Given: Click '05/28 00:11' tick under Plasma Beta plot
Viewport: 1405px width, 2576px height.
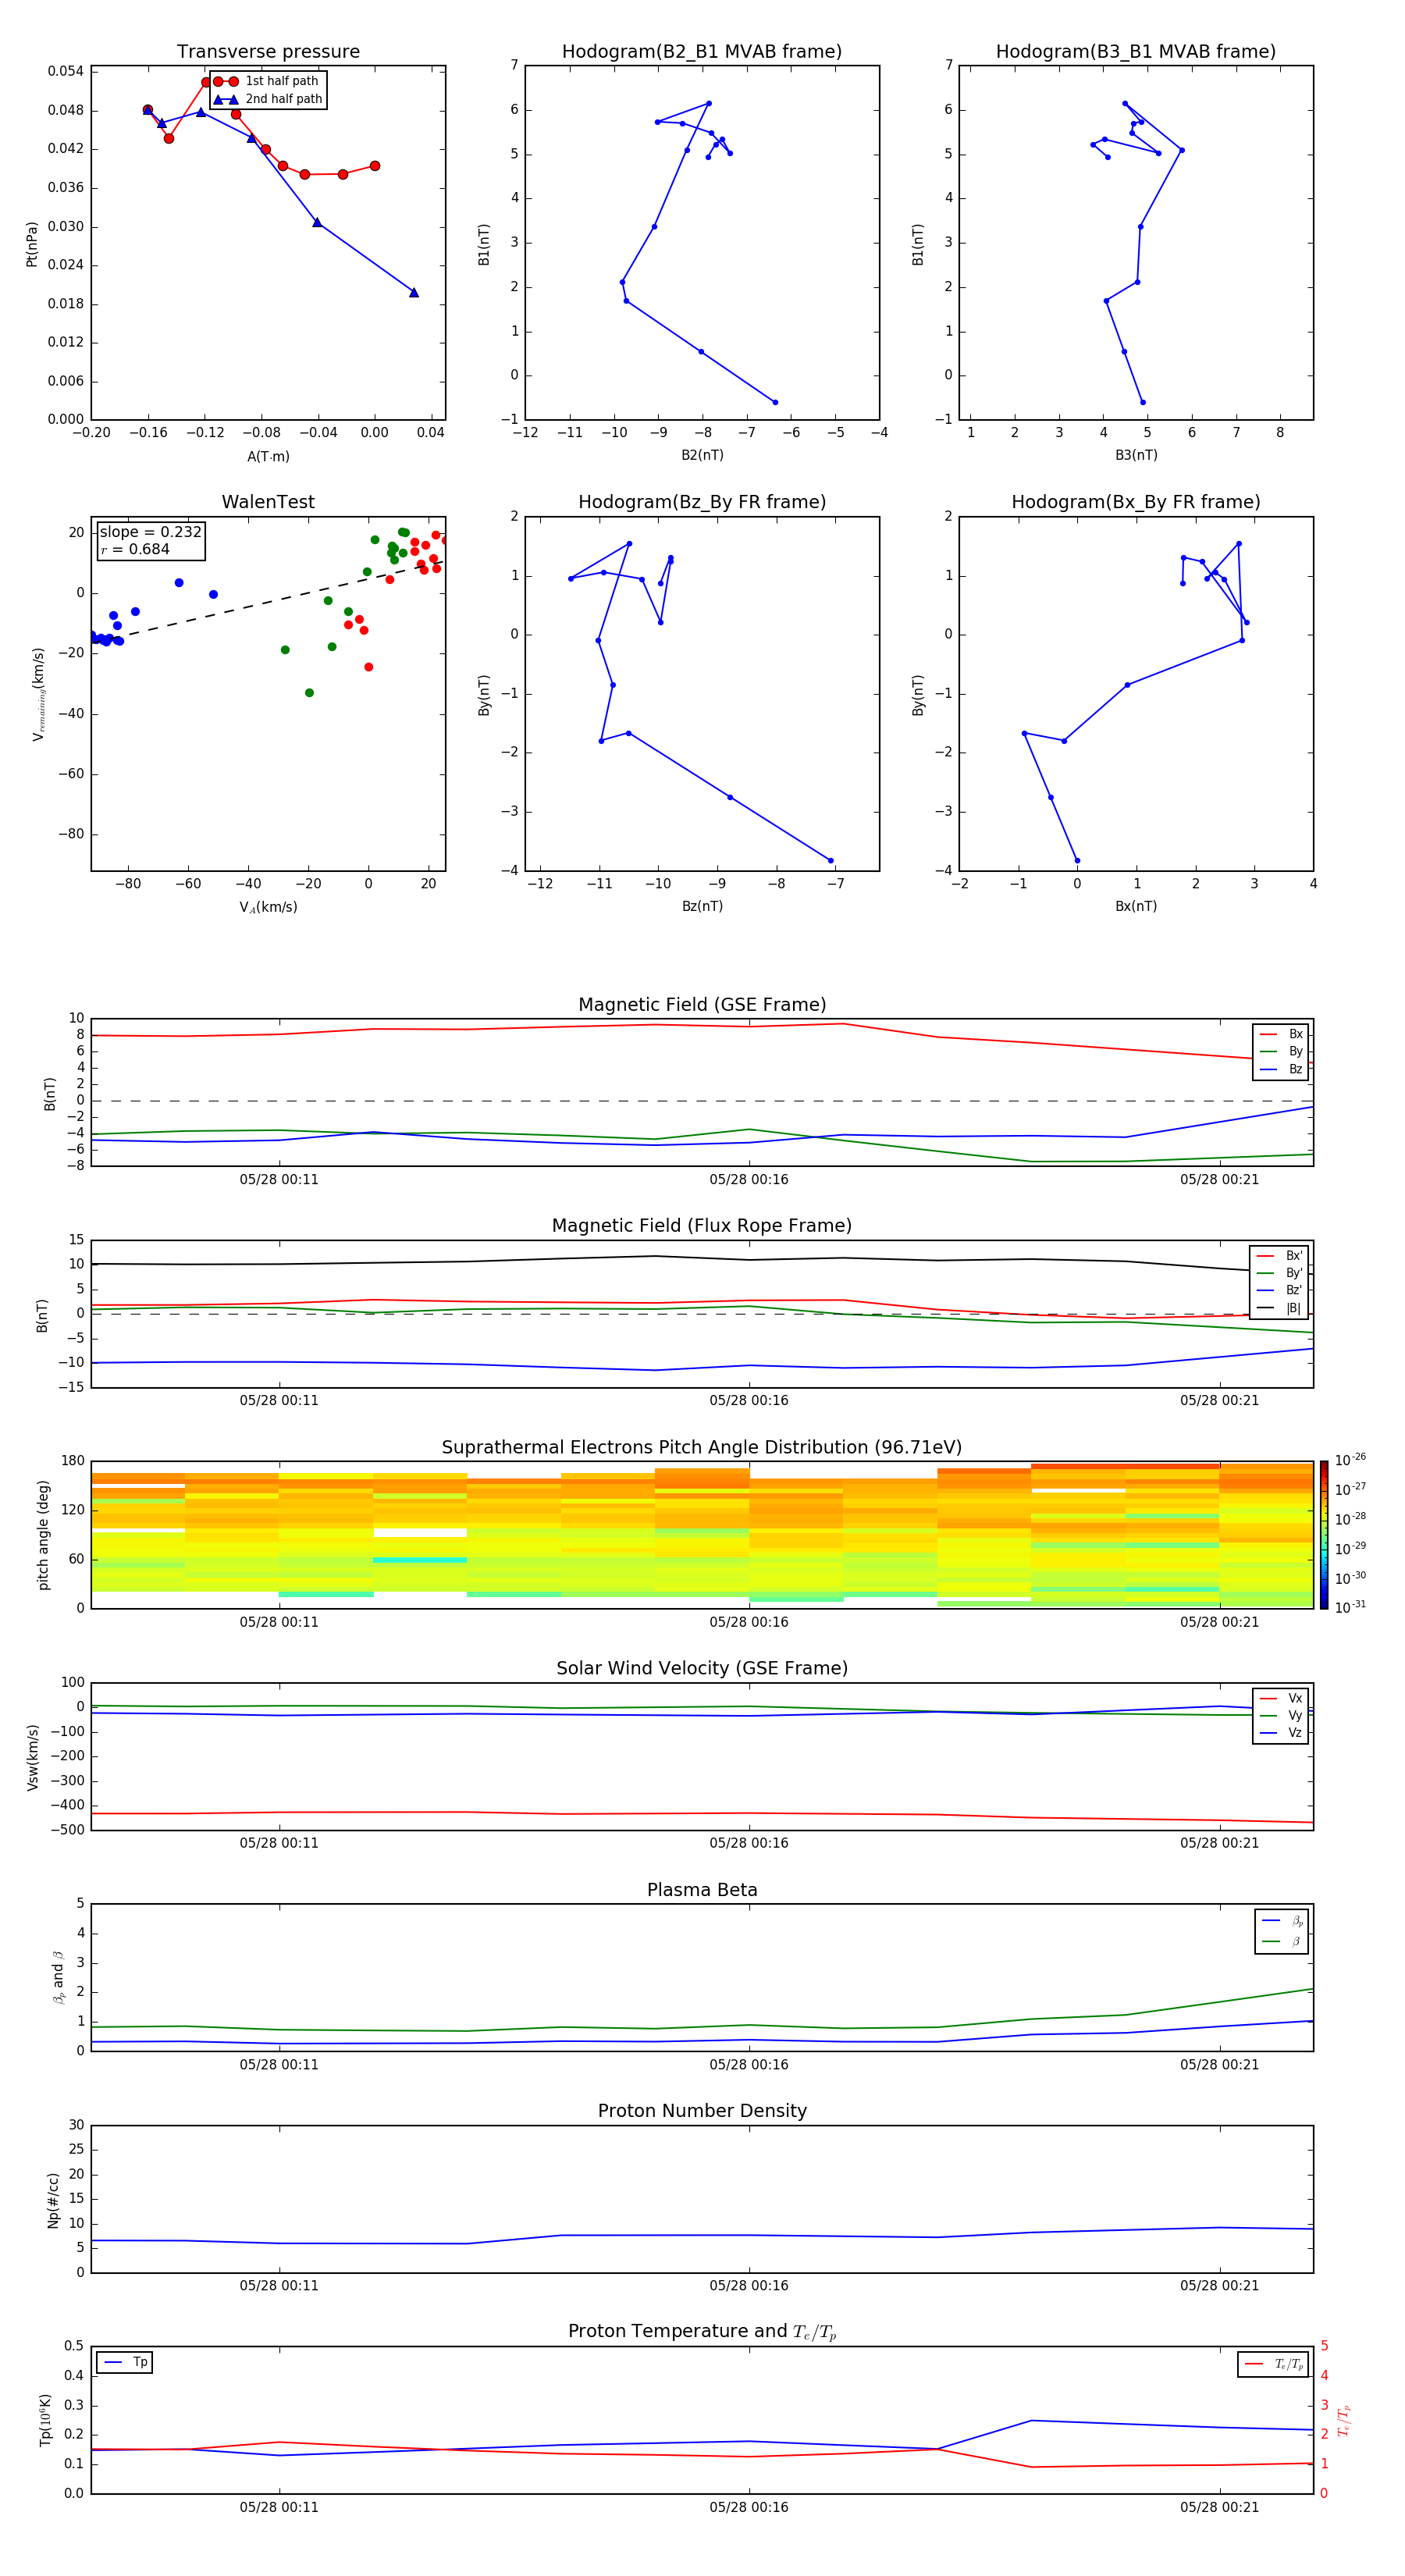Looking at the screenshot, I should 279,2065.
